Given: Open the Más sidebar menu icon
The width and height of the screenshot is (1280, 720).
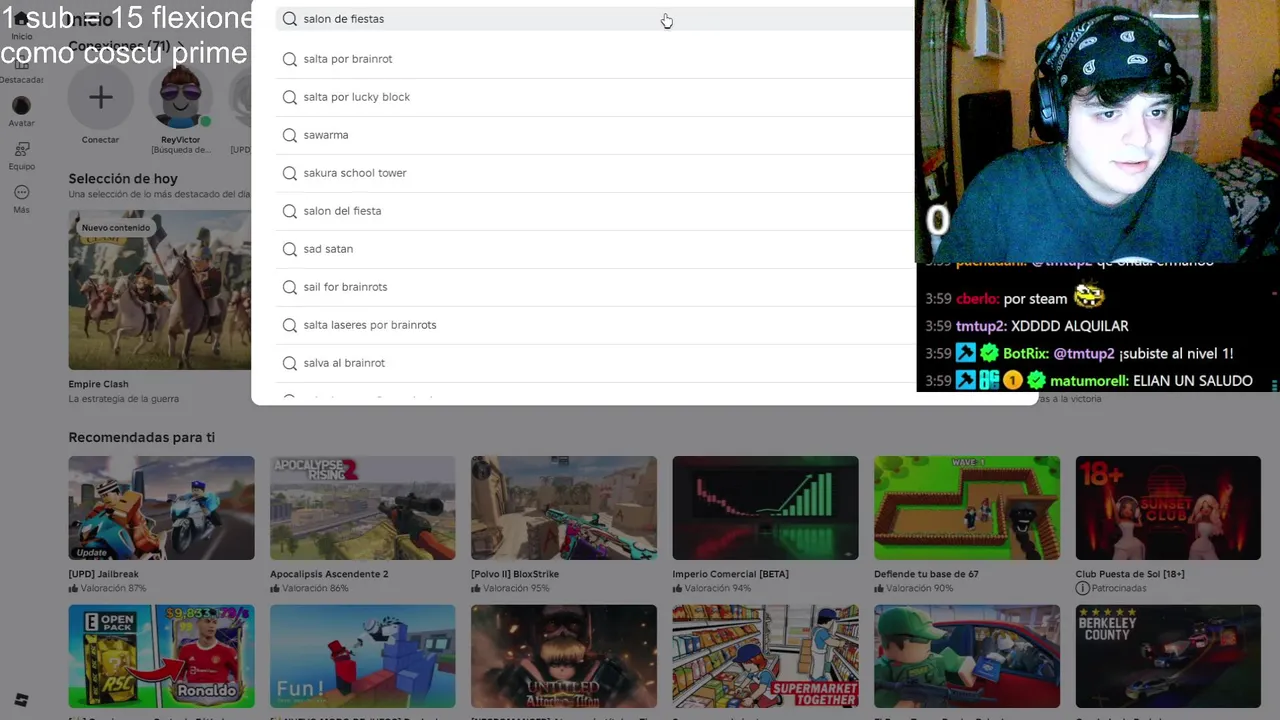Looking at the screenshot, I should pos(21,192).
